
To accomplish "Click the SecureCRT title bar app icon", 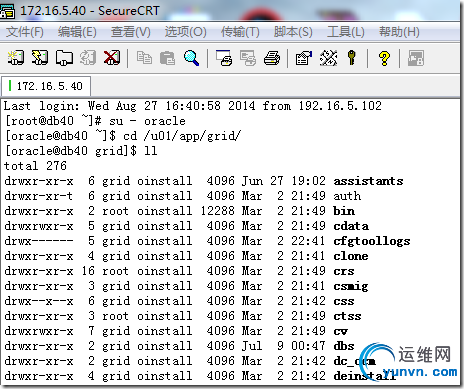I will pos(8,11).
